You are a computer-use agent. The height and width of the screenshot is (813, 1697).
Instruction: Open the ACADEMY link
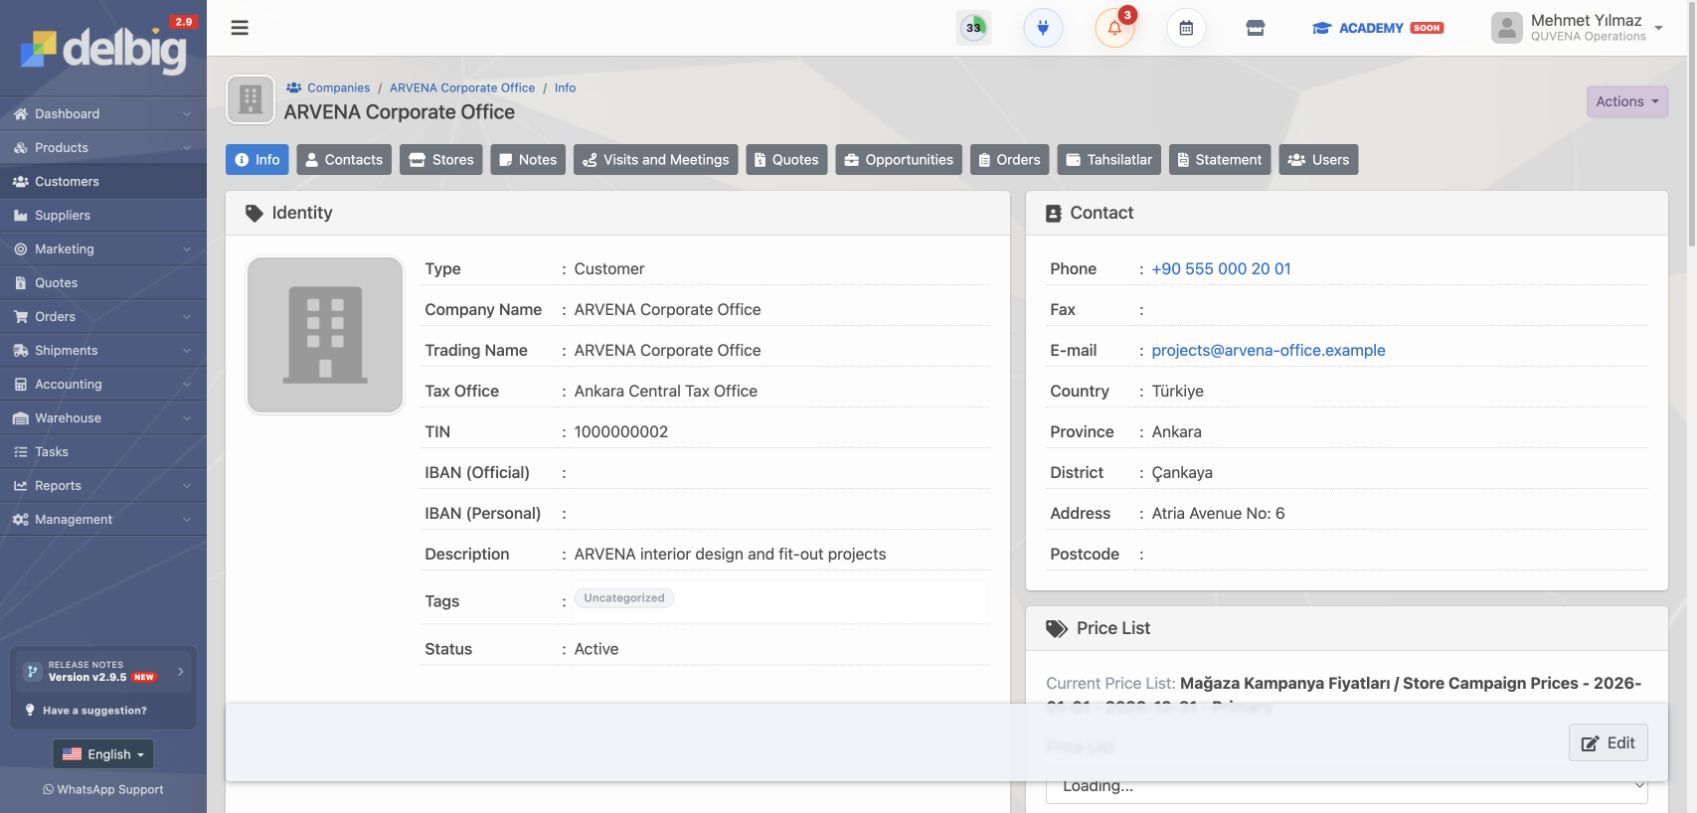[x=1377, y=28]
